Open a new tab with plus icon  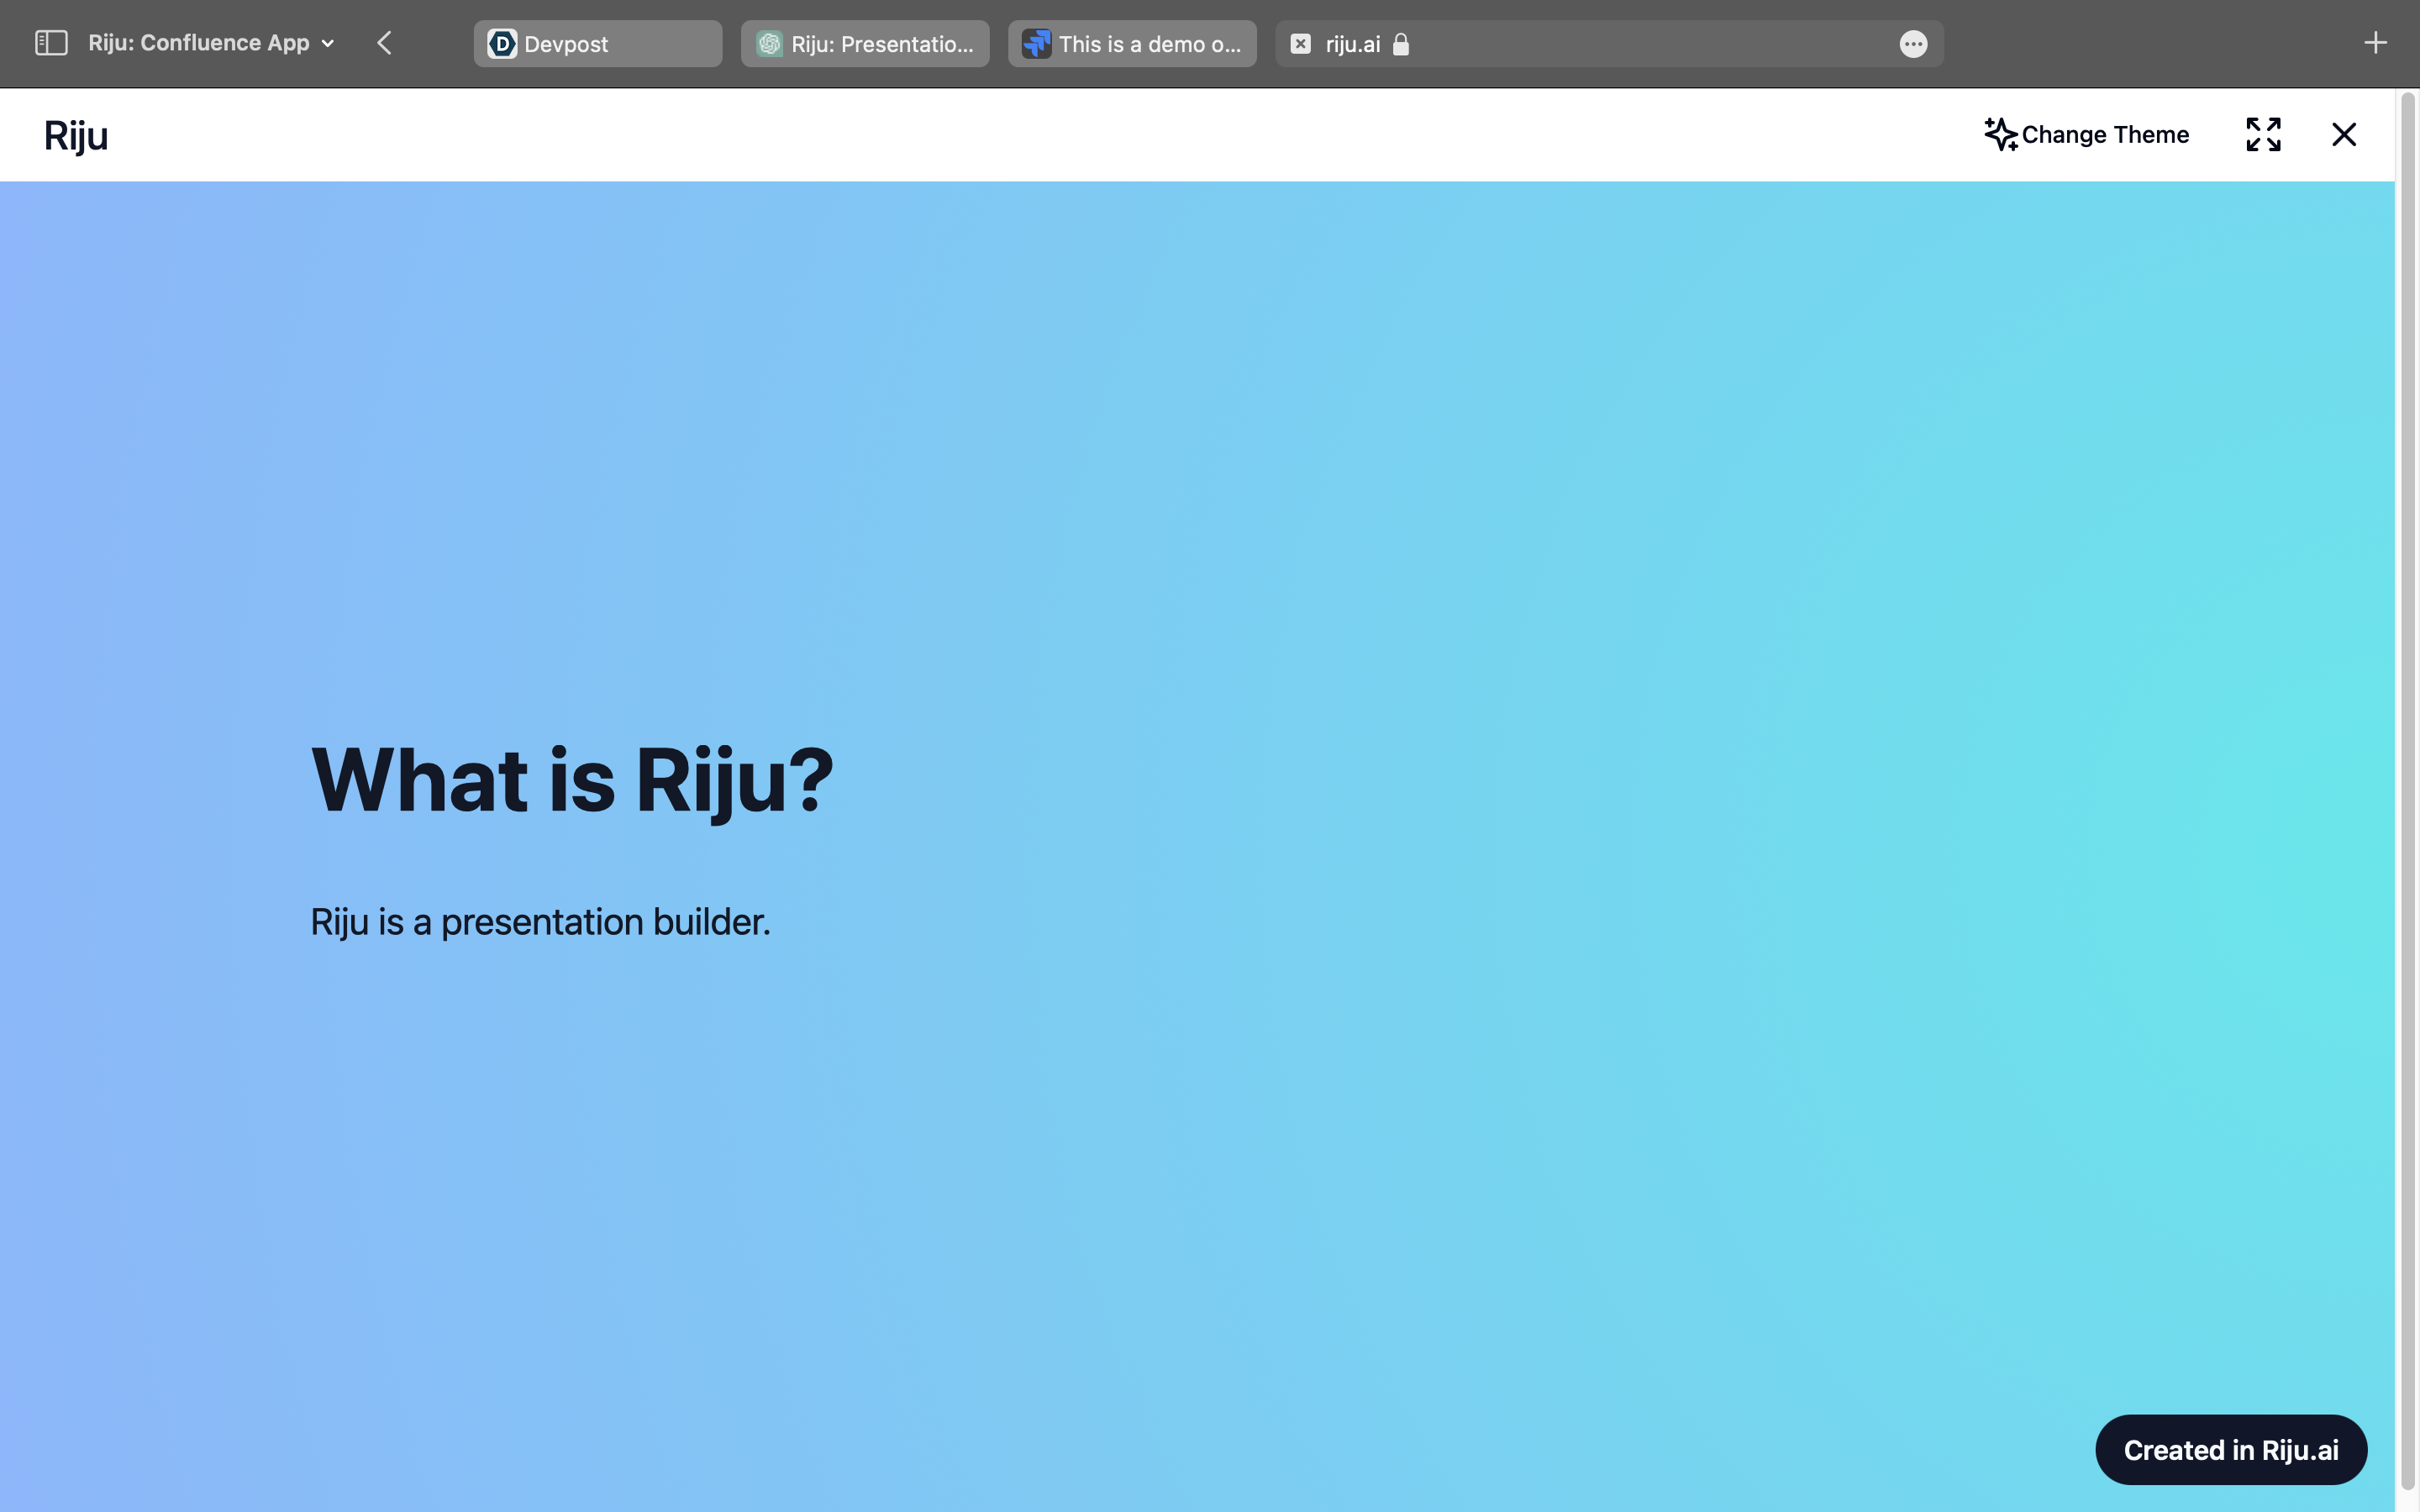coord(2375,43)
